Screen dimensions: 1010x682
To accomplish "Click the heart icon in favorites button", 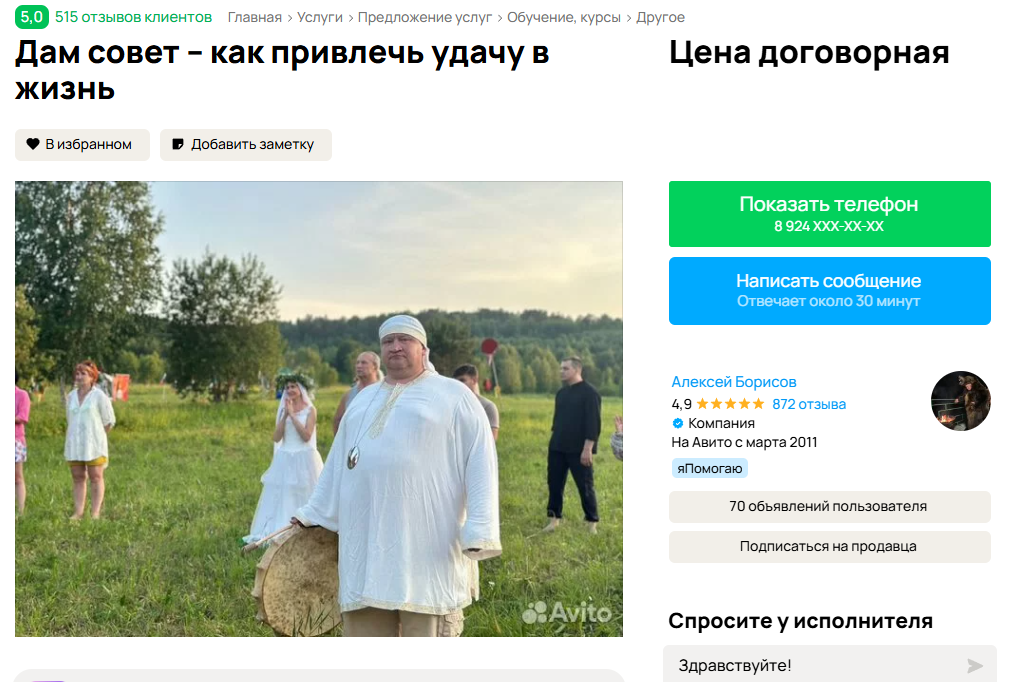I will point(33,144).
